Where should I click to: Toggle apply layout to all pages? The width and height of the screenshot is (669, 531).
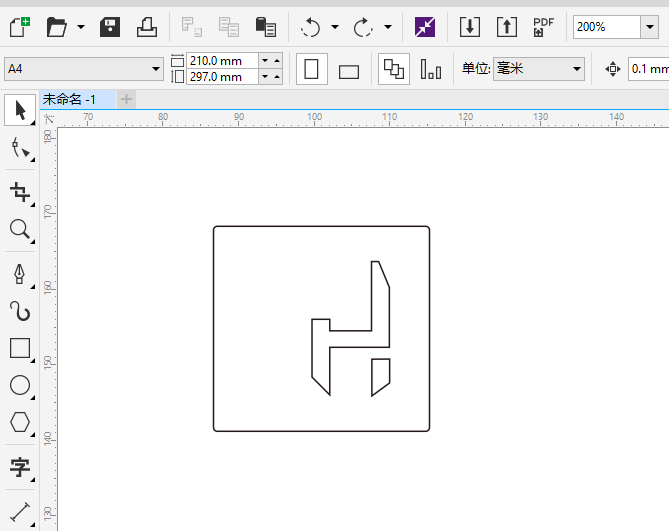394,70
